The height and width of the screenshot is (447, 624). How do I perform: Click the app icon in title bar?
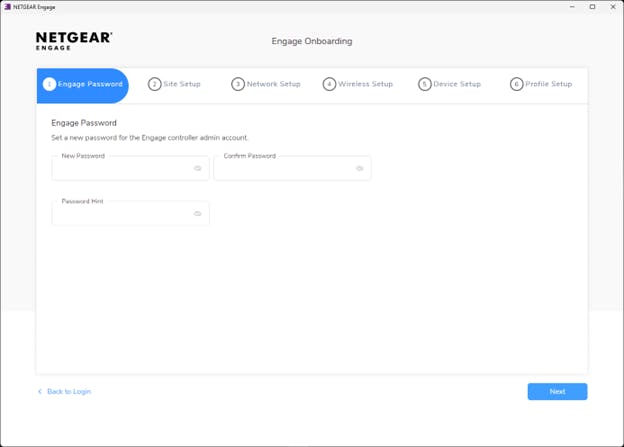tap(7, 6)
